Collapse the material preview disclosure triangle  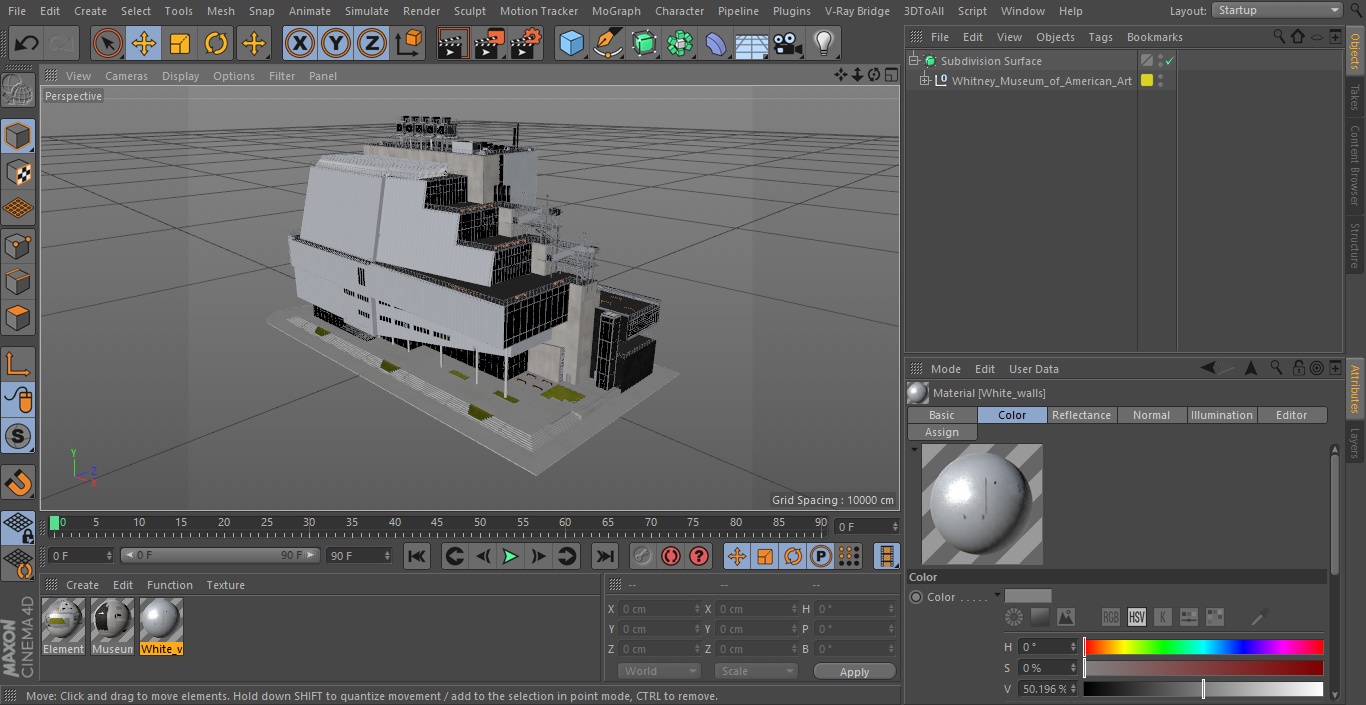coord(914,450)
